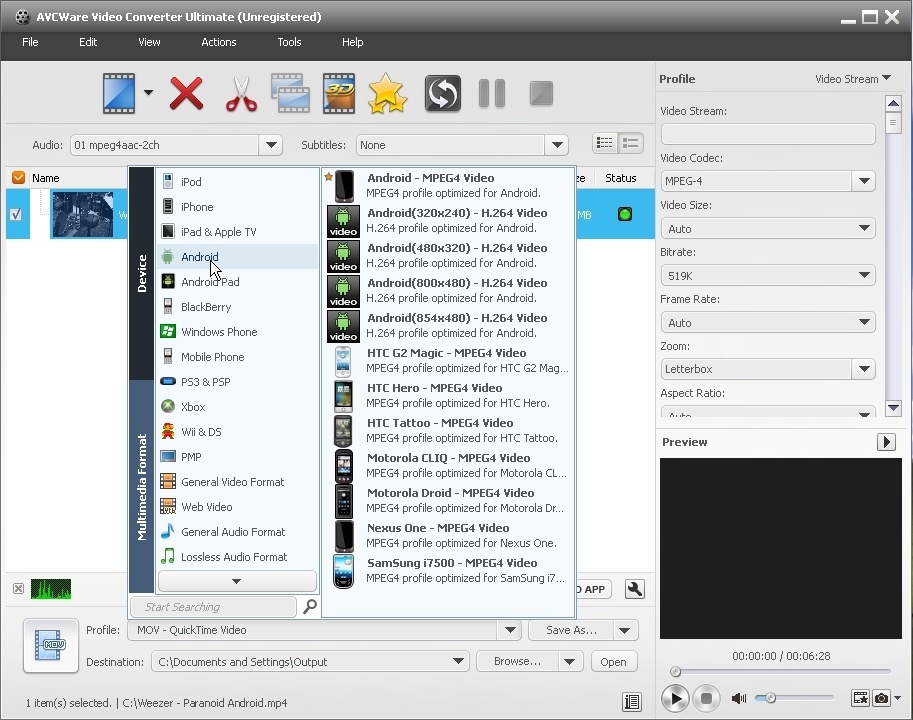The width and height of the screenshot is (913, 720).
Task: Click the Start Searching field
Action: [x=212, y=606]
